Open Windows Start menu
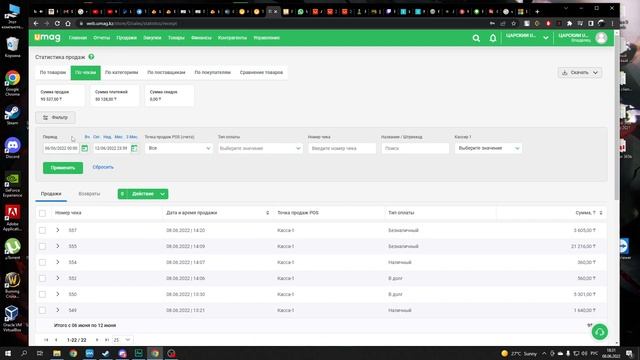Screen dimensions: 640x360 (x=8, y=353)
